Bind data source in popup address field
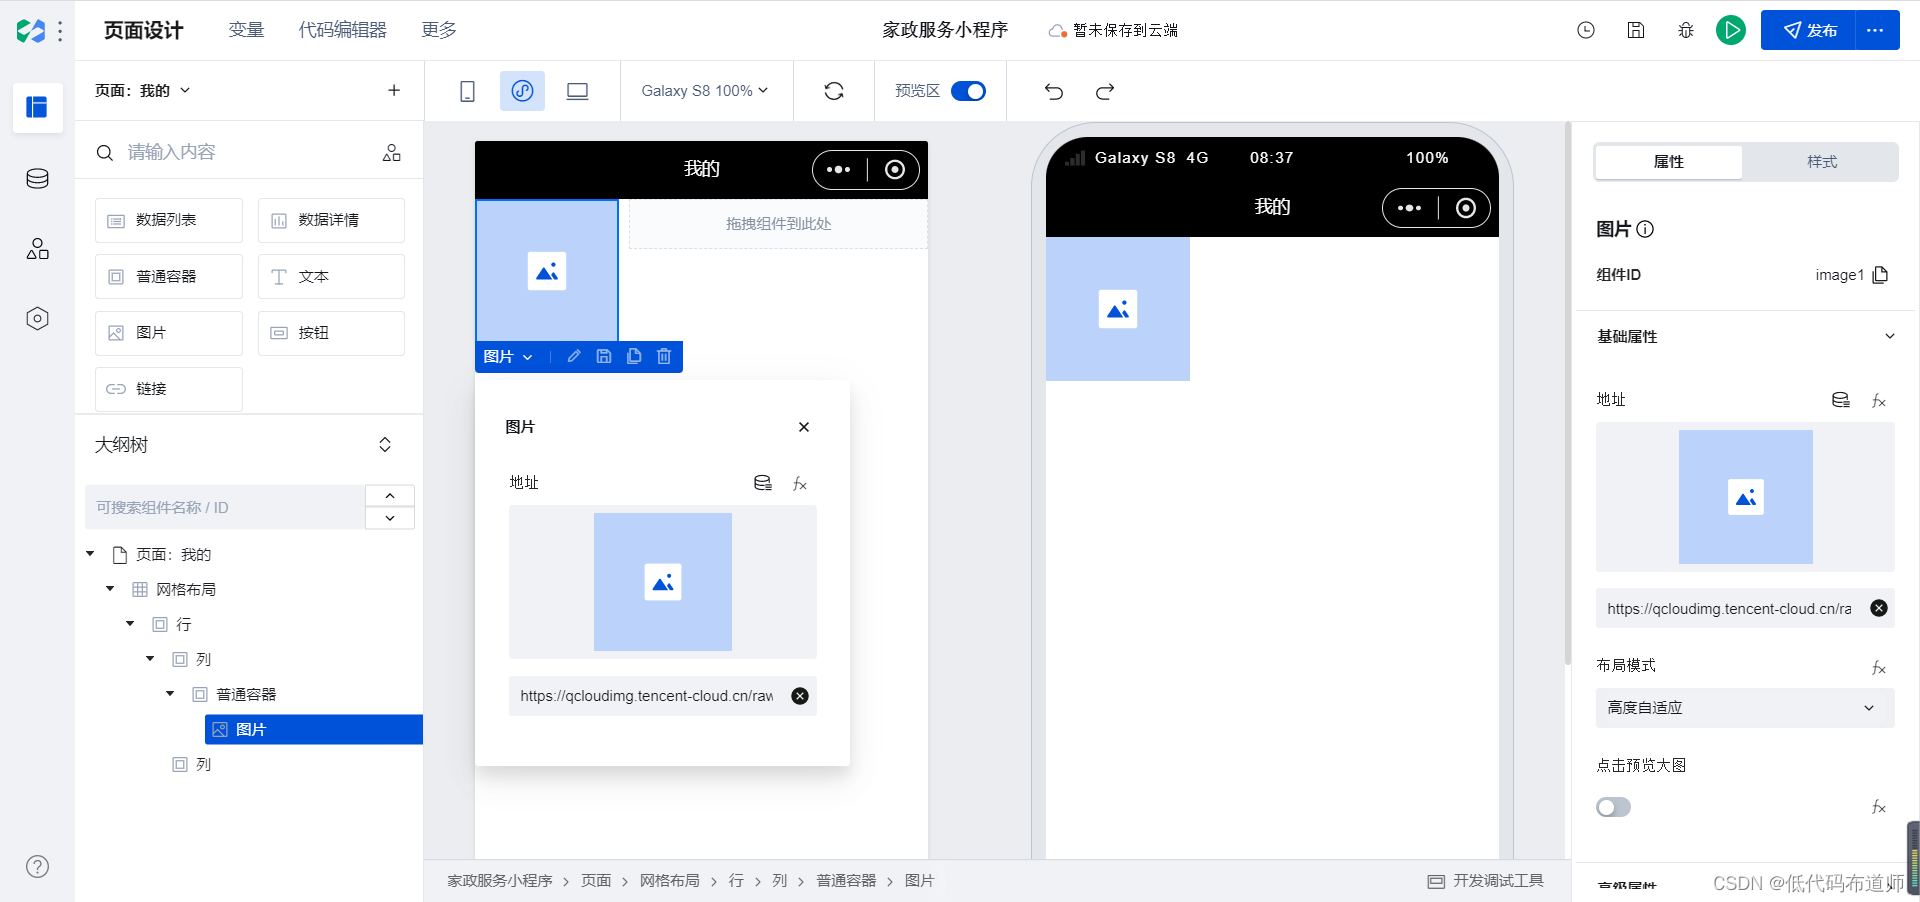The height and width of the screenshot is (902, 1920). (763, 483)
